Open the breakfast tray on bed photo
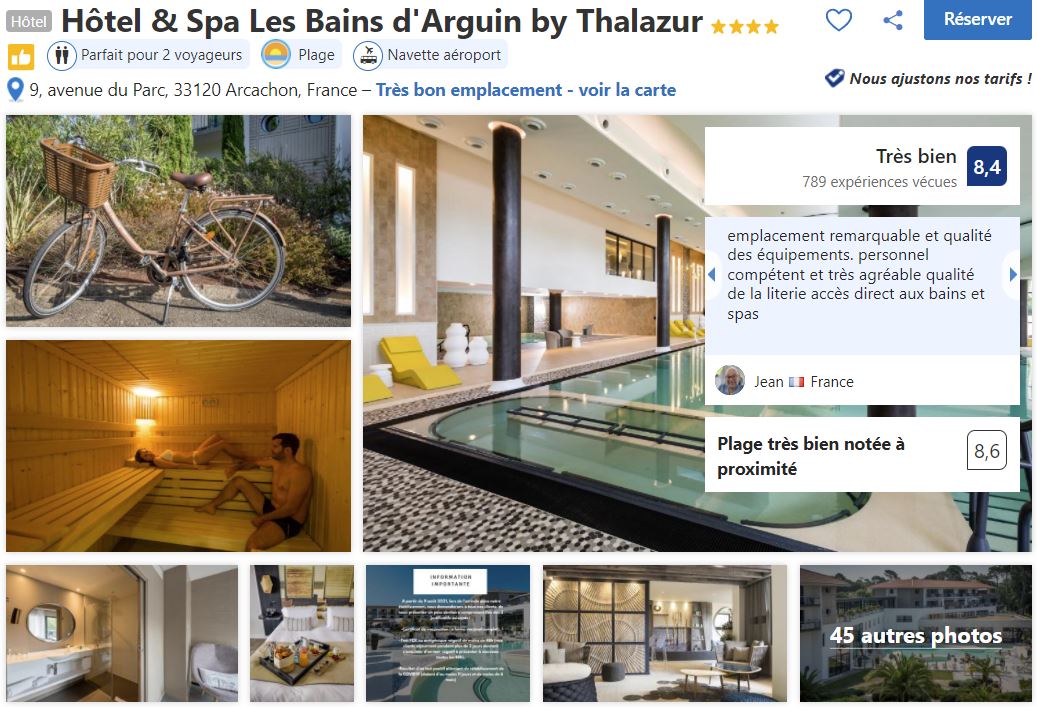 [302, 634]
